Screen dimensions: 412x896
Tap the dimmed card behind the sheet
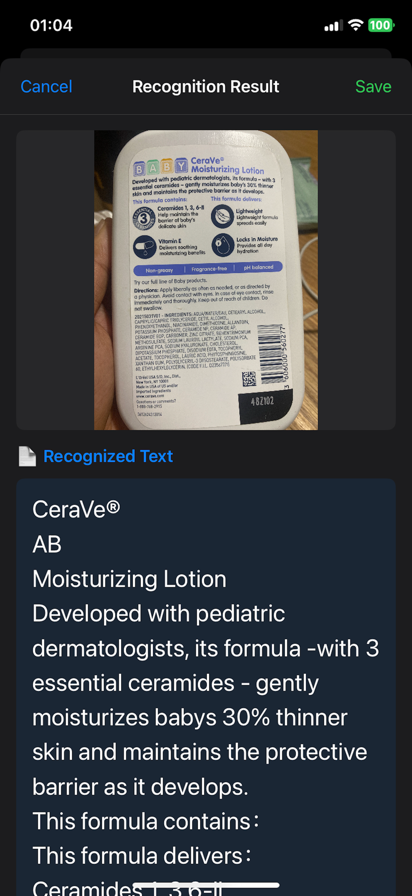point(206,53)
